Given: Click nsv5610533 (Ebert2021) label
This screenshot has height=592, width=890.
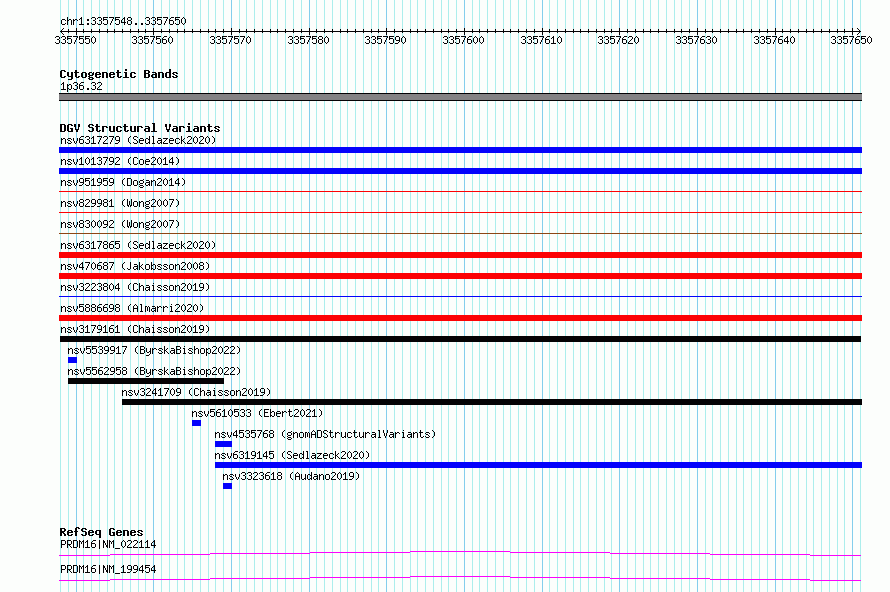Looking at the screenshot, I should click(x=257, y=413).
